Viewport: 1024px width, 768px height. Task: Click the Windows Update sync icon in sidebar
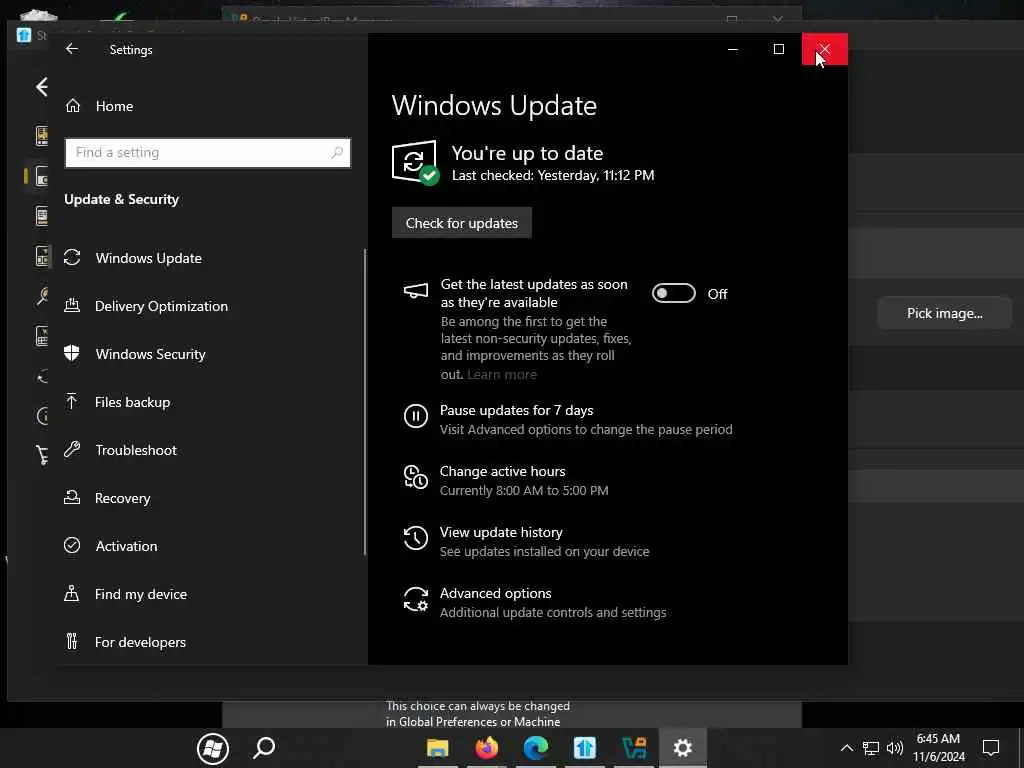click(72, 257)
